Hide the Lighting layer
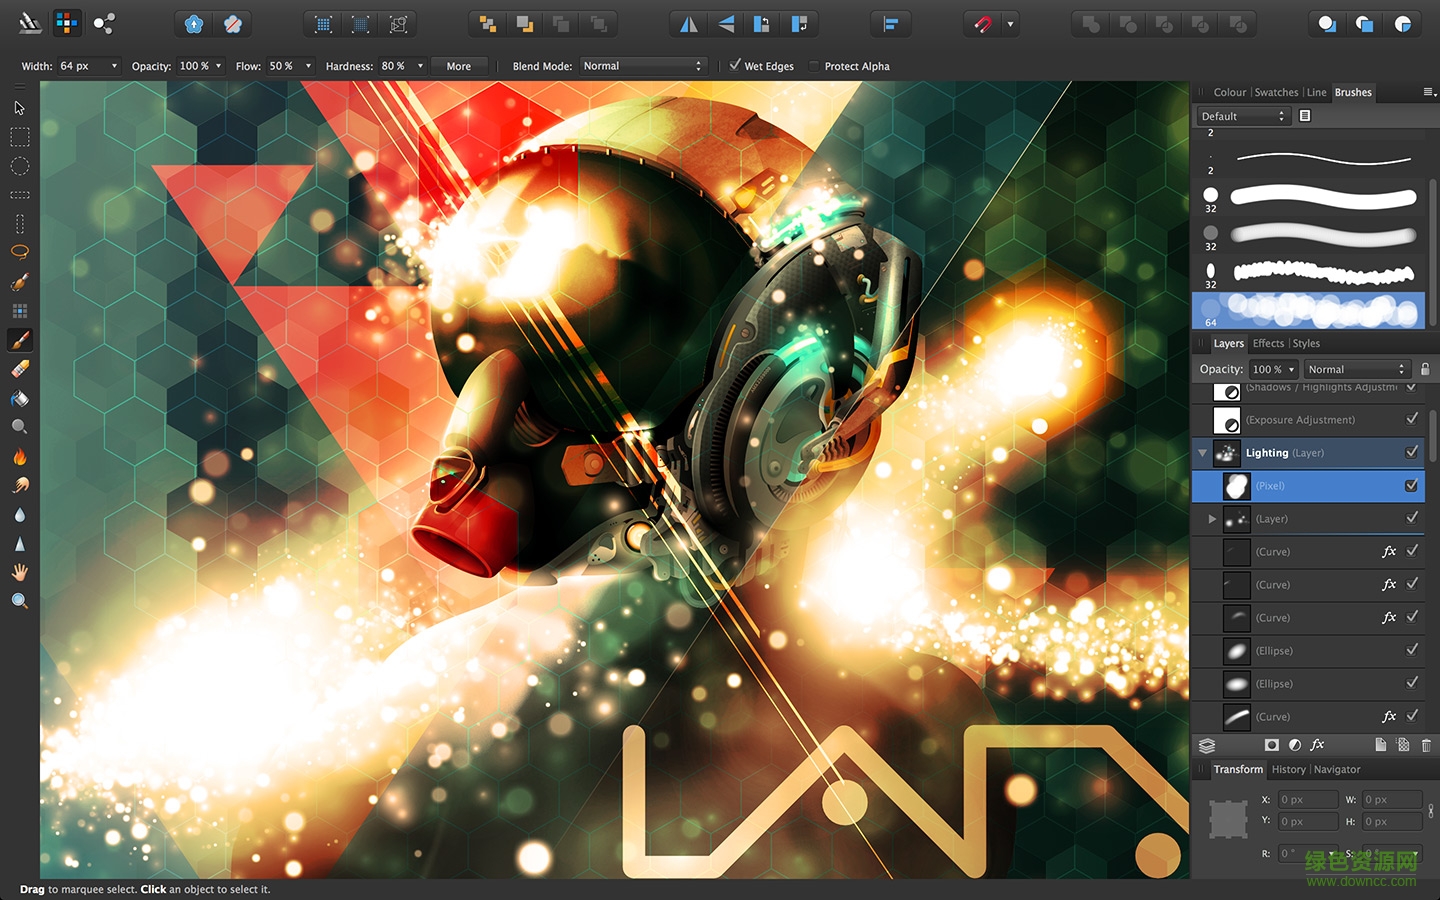 (1412, 452)
